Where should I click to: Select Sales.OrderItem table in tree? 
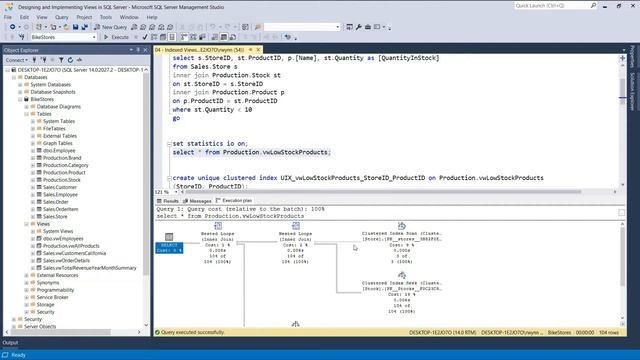pyautogui.click(x=60, y=209)
